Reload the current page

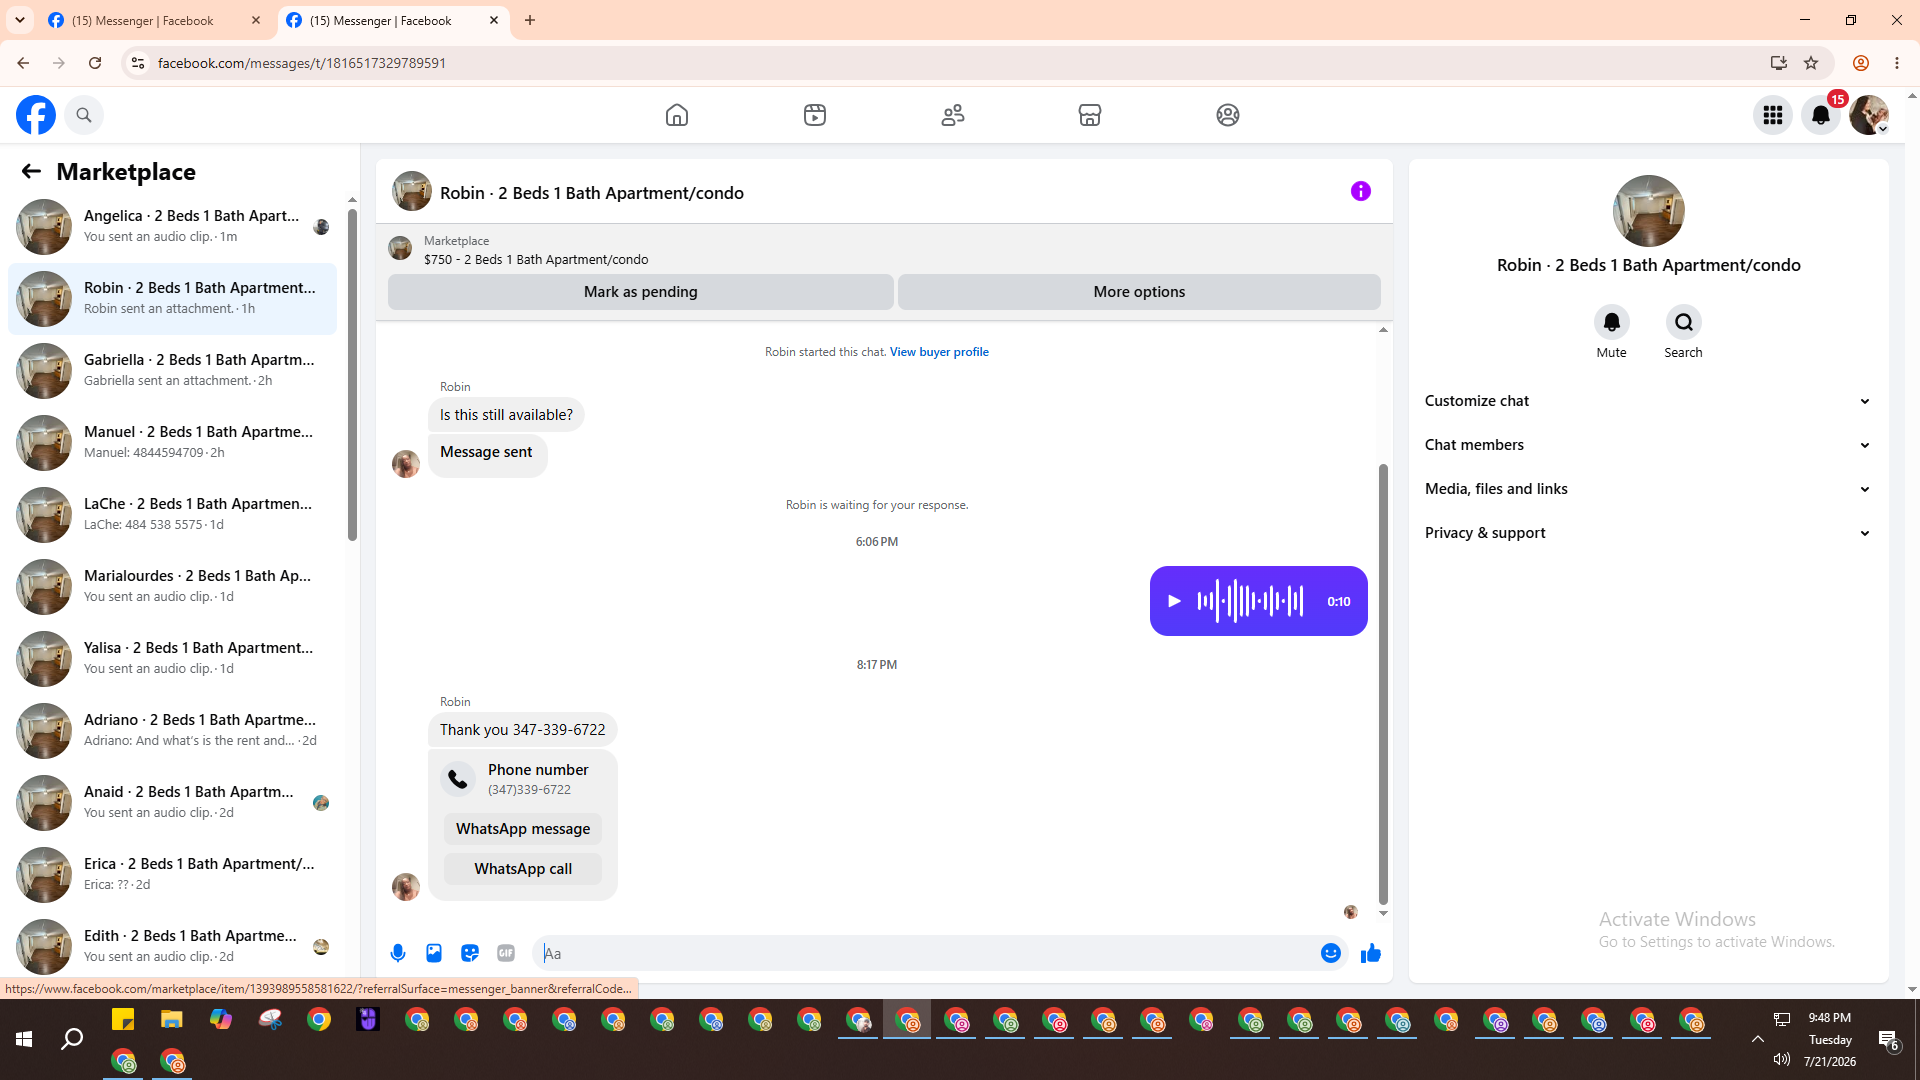tap(95, 63)
